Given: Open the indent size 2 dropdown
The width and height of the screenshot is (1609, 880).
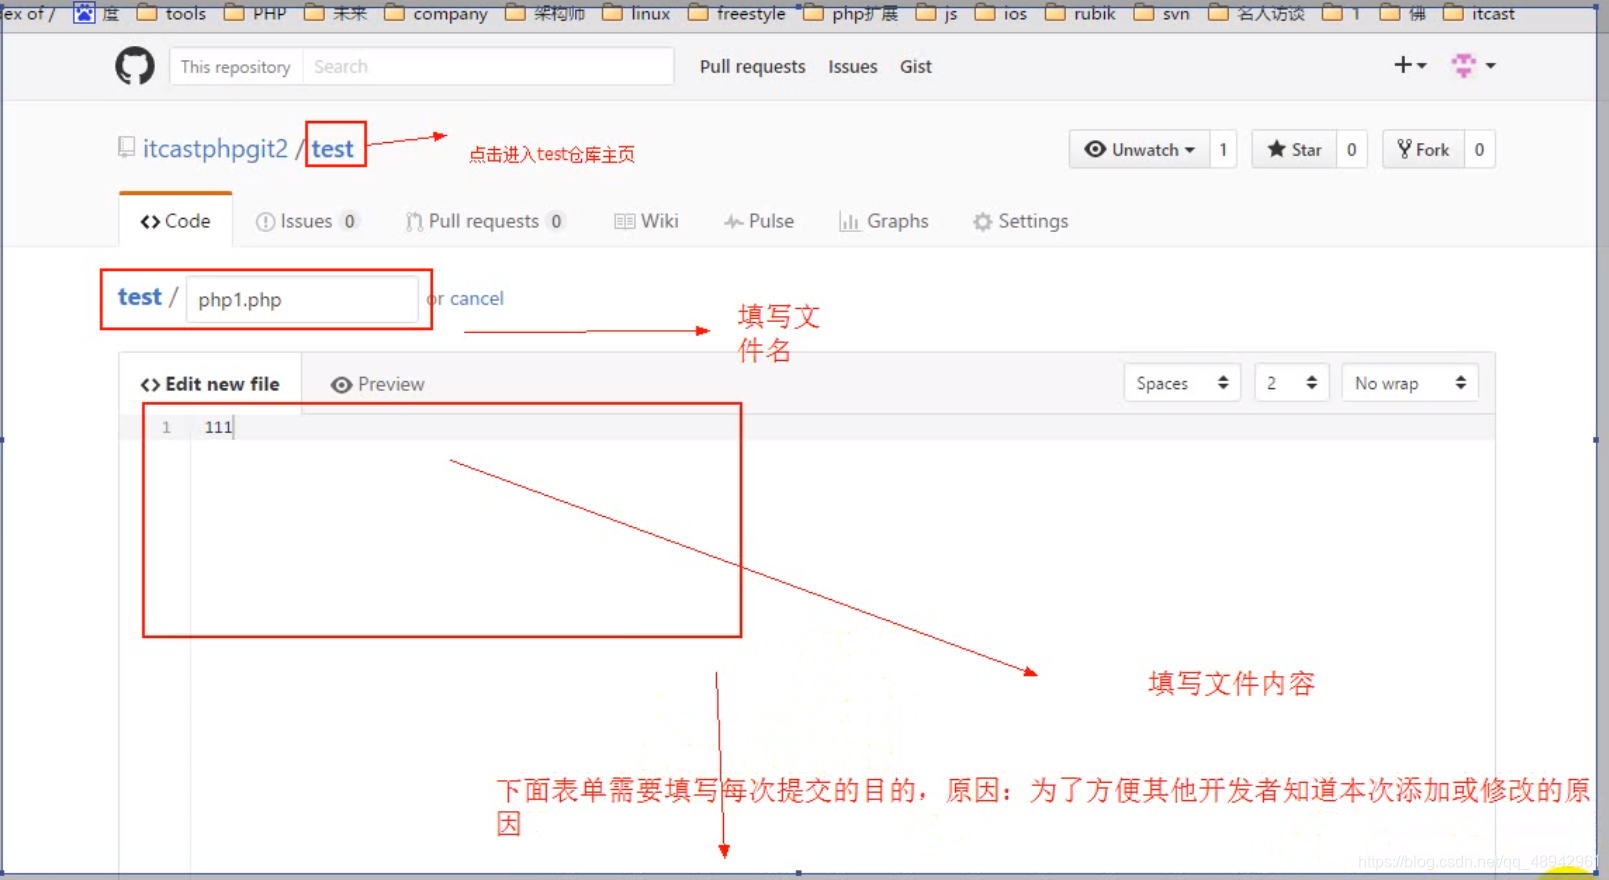Looking at the screenshot, I should [x=1292, y=383].
